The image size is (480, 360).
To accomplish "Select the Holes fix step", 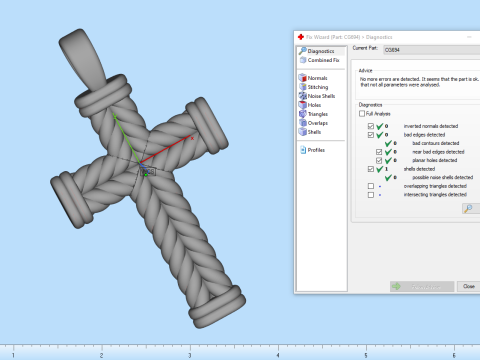I will click(310, 105).
